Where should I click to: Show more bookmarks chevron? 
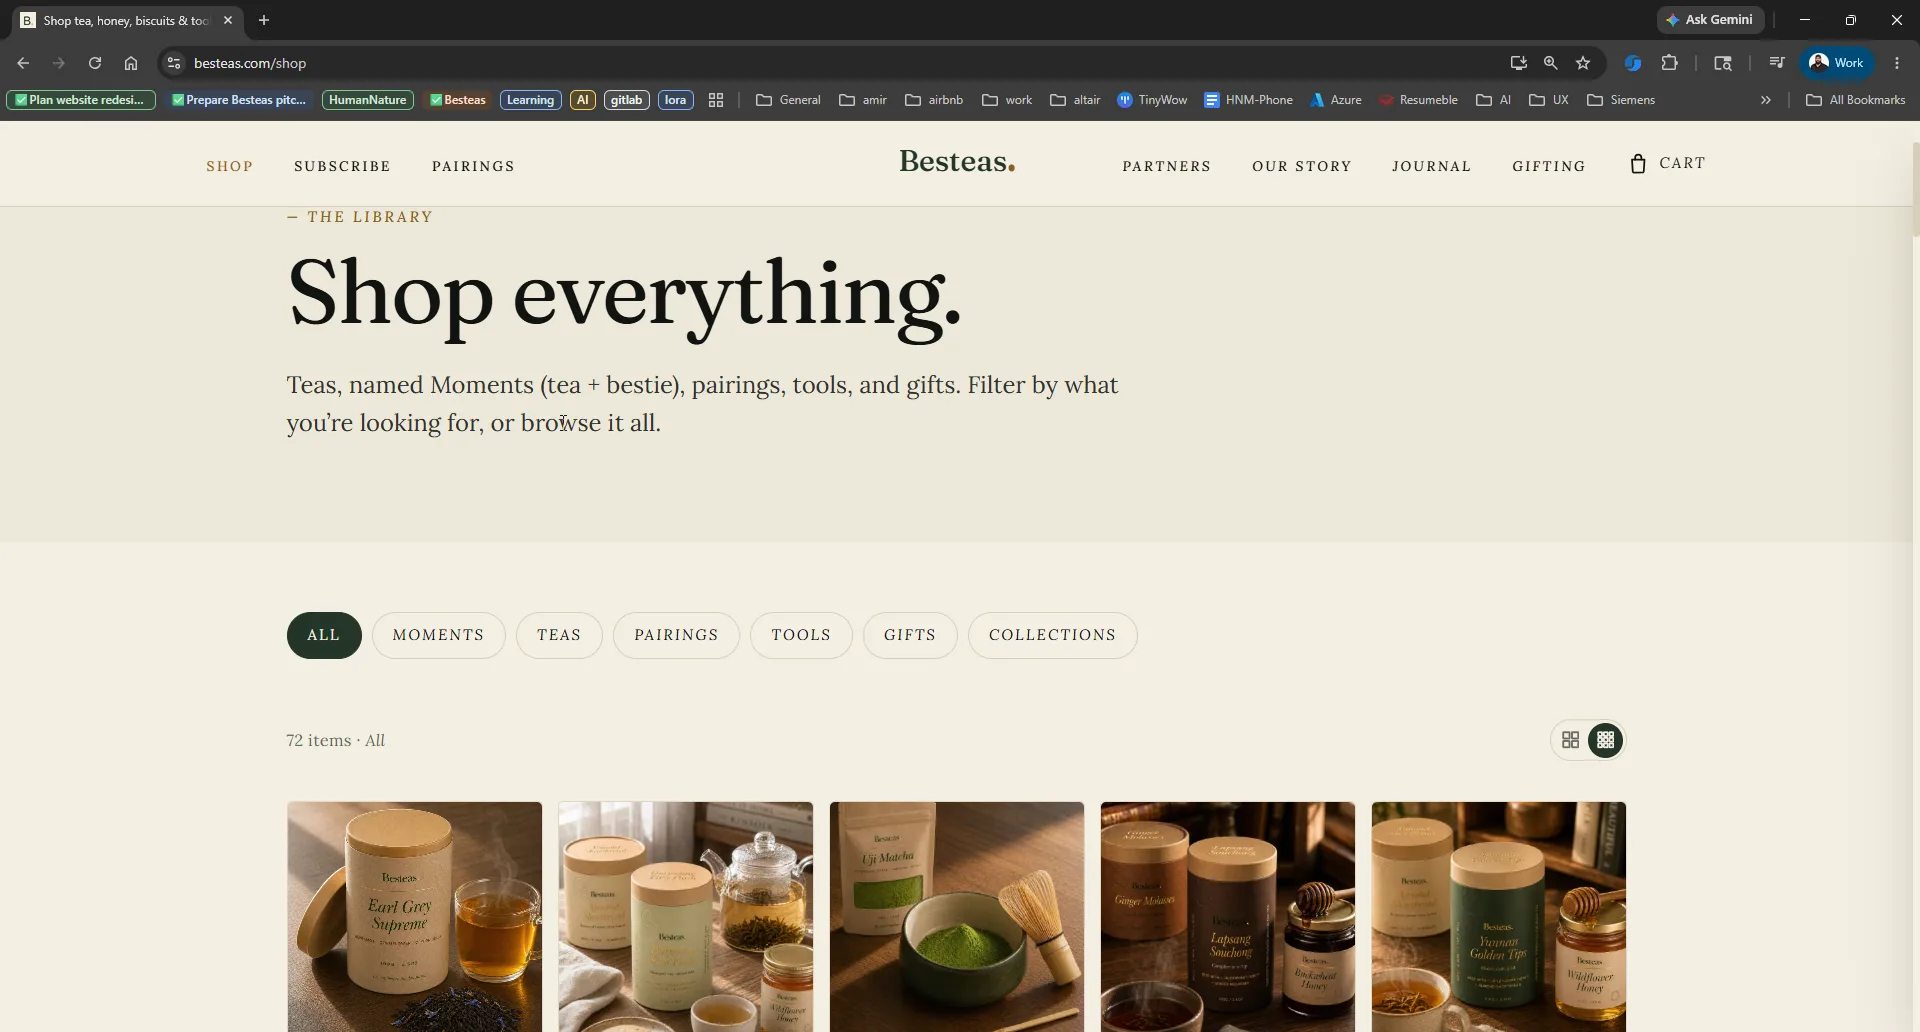(x=1766, y=100)
